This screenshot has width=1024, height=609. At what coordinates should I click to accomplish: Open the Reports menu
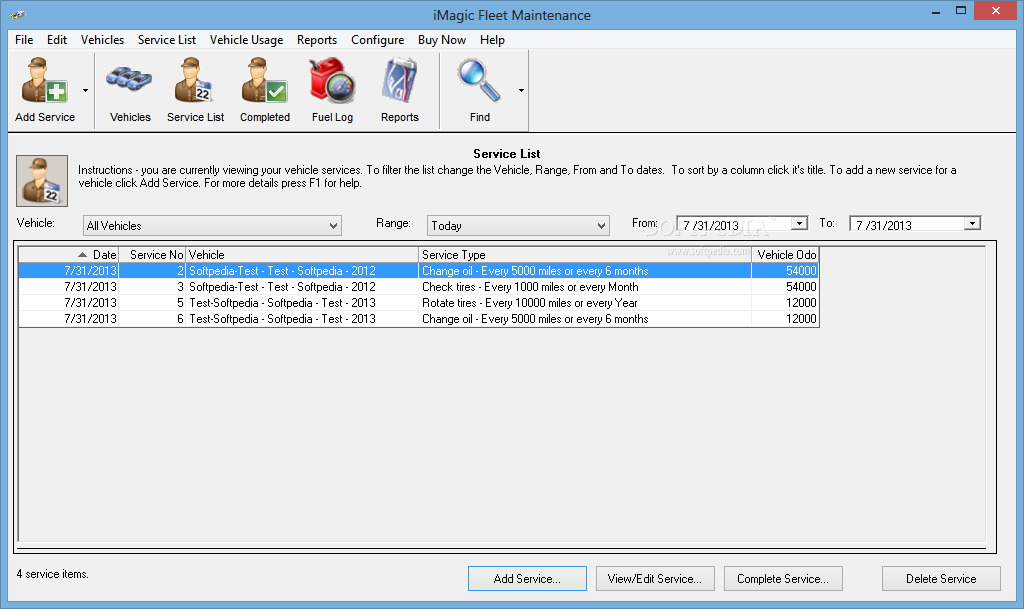[317, 40]
